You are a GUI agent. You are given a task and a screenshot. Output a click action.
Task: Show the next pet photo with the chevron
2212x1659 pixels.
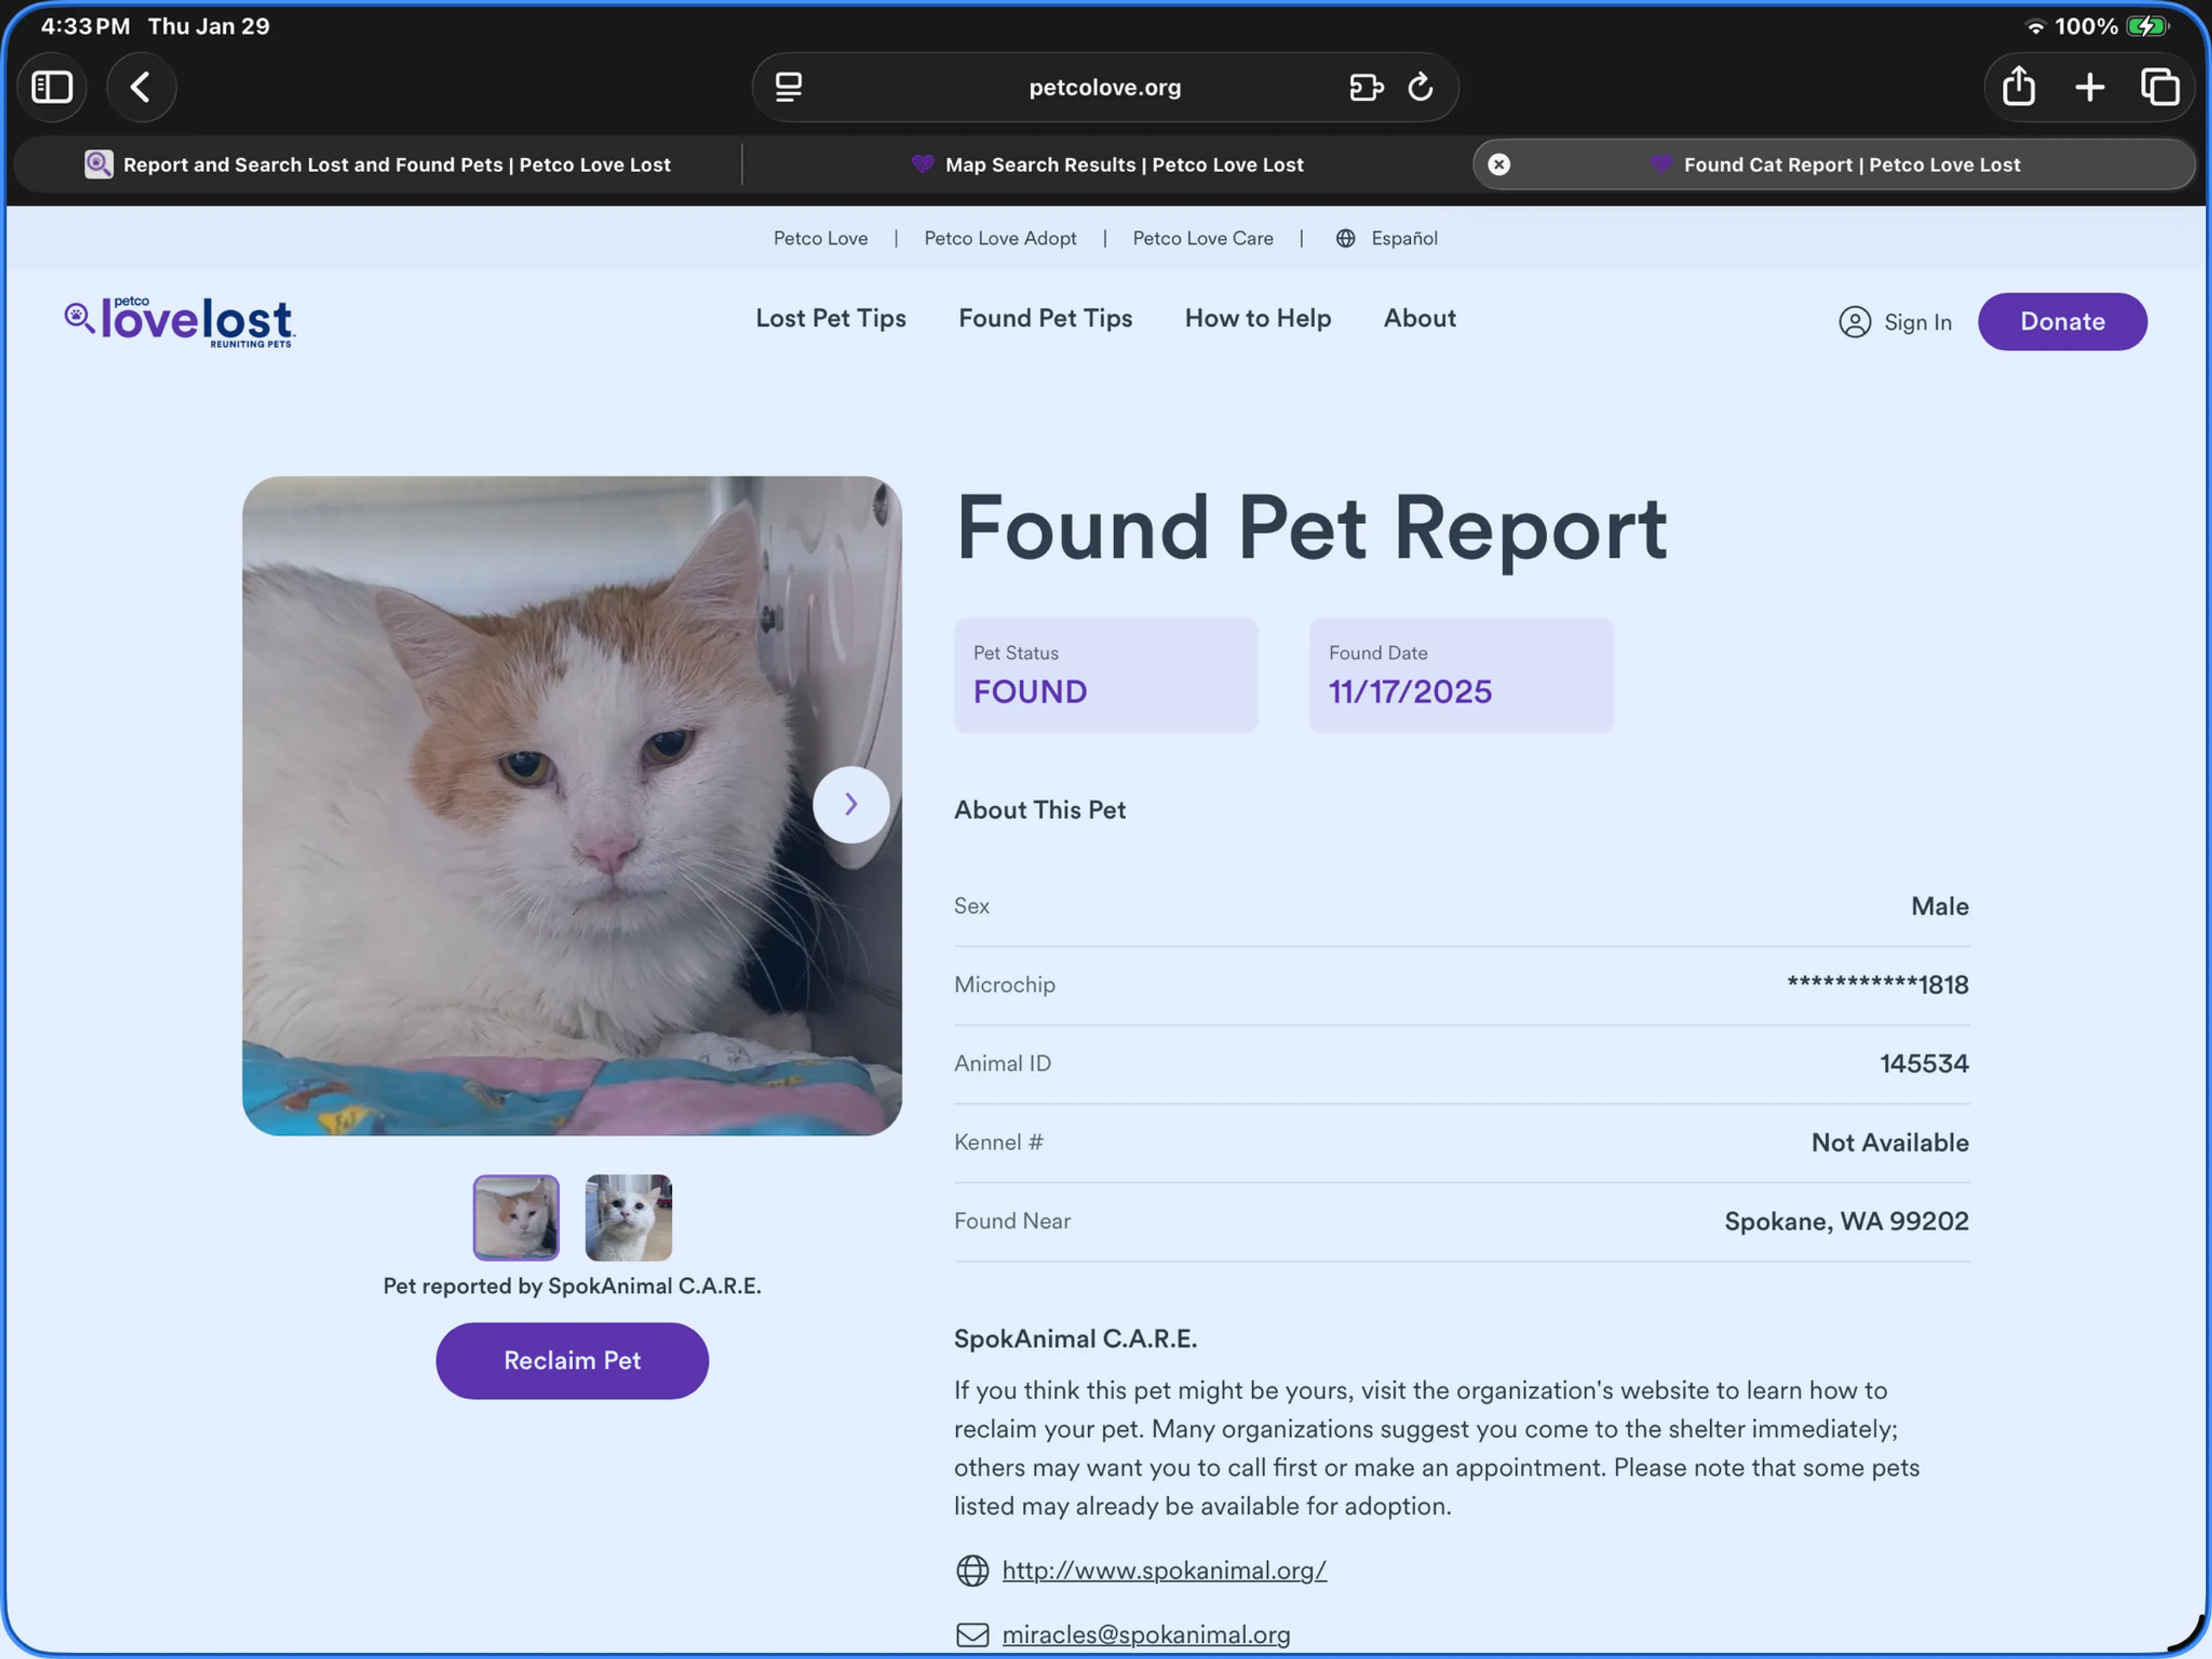[851, 804]
